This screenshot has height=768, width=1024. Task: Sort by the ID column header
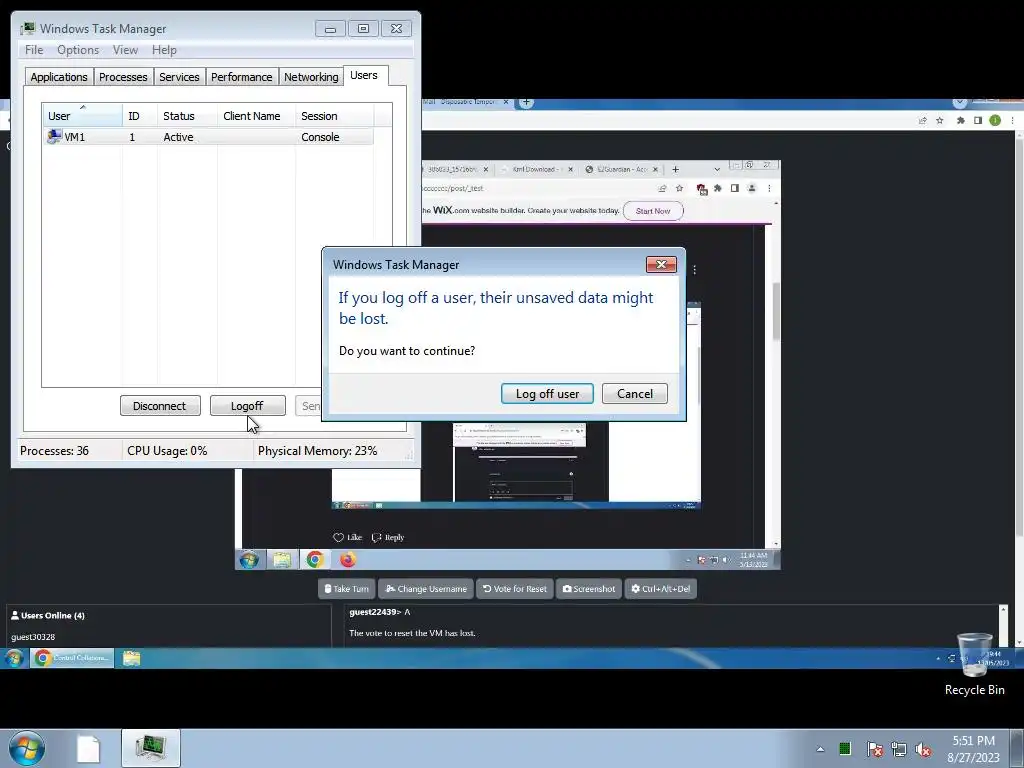(139, 116)
